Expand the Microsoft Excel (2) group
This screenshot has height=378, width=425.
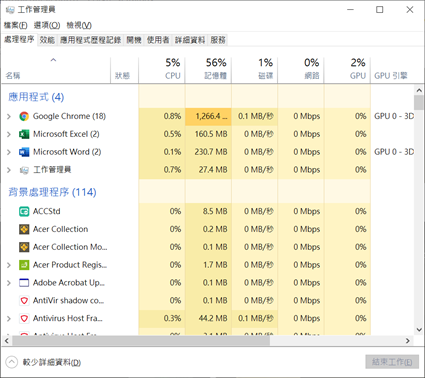pyautogui.click(x=9, y=134)
